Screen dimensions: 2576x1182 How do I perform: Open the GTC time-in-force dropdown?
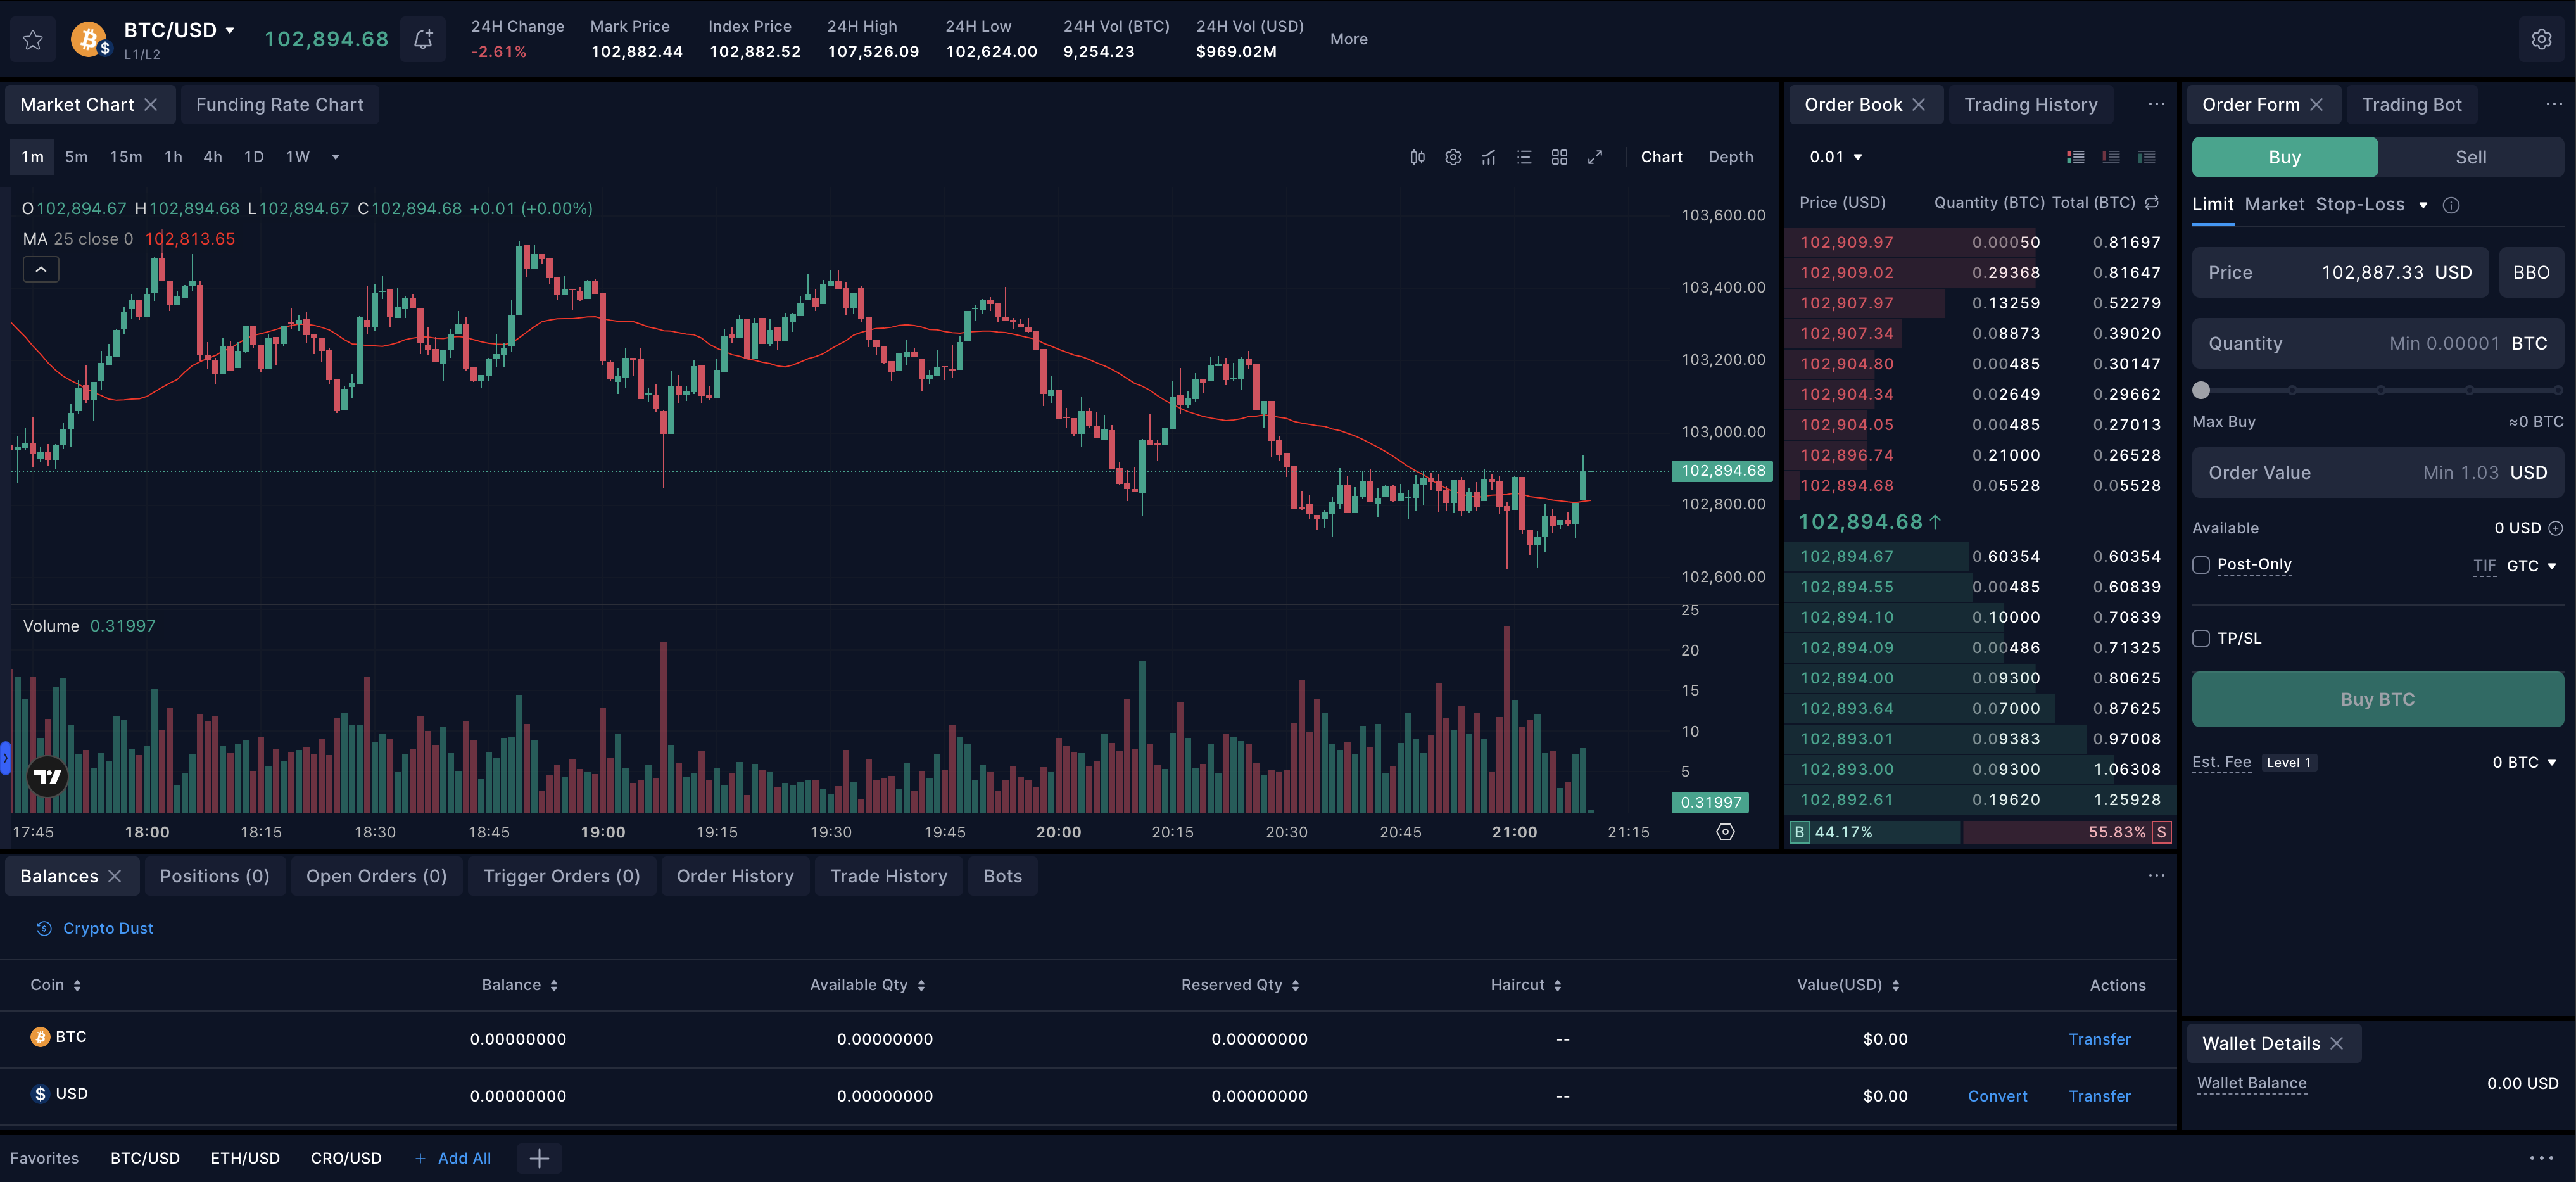pyautogui.click(x=2530, y=565)
